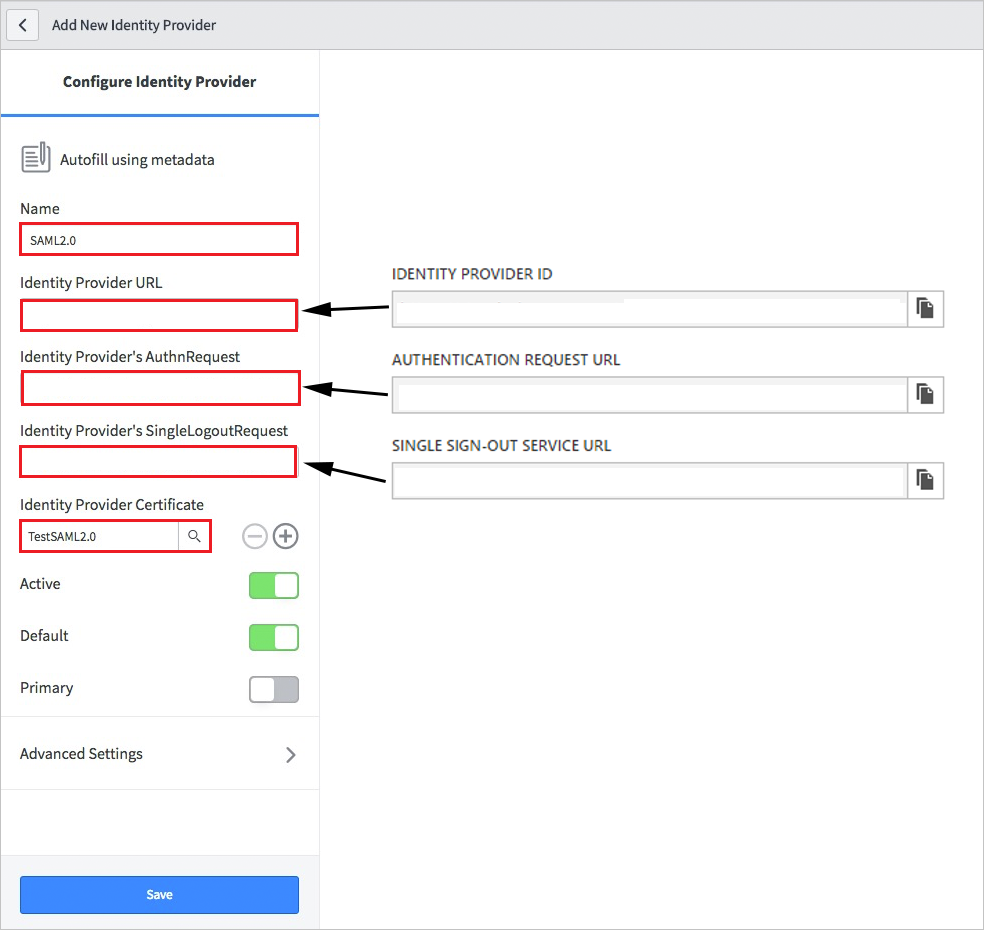Viewport: 984px width, 930px height.
Task: Enable the Primary toggle
Action: [273, 689]
